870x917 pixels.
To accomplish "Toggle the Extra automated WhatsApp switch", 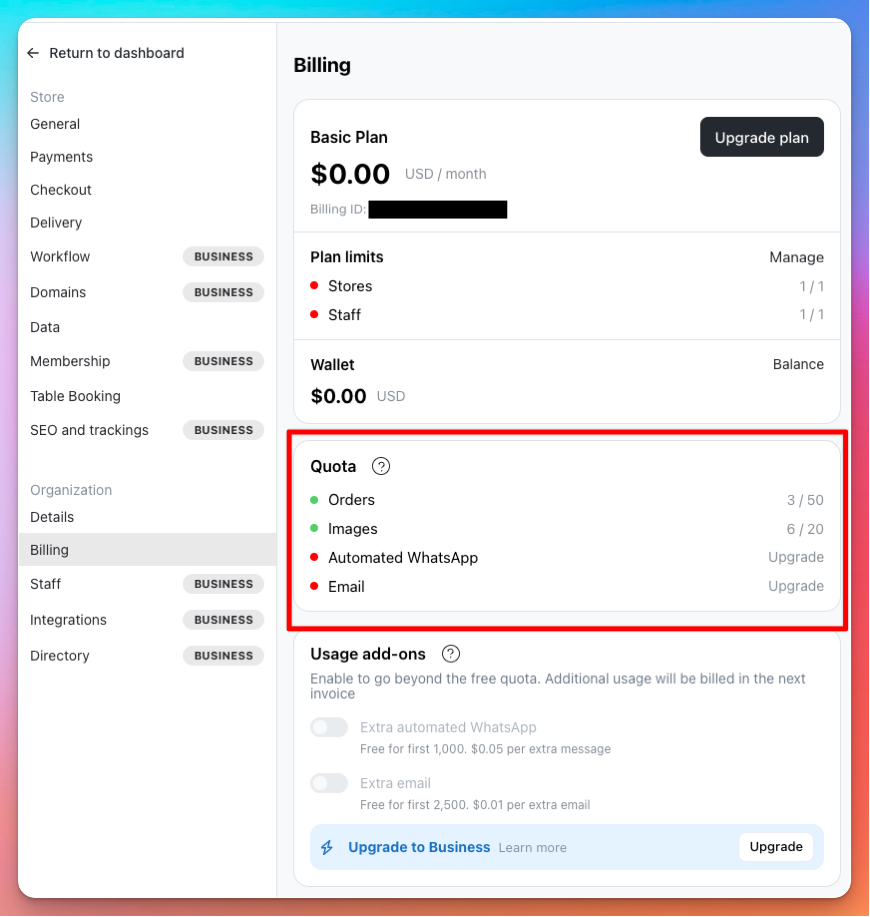I will pyautogui.click(x=329, y=728).
